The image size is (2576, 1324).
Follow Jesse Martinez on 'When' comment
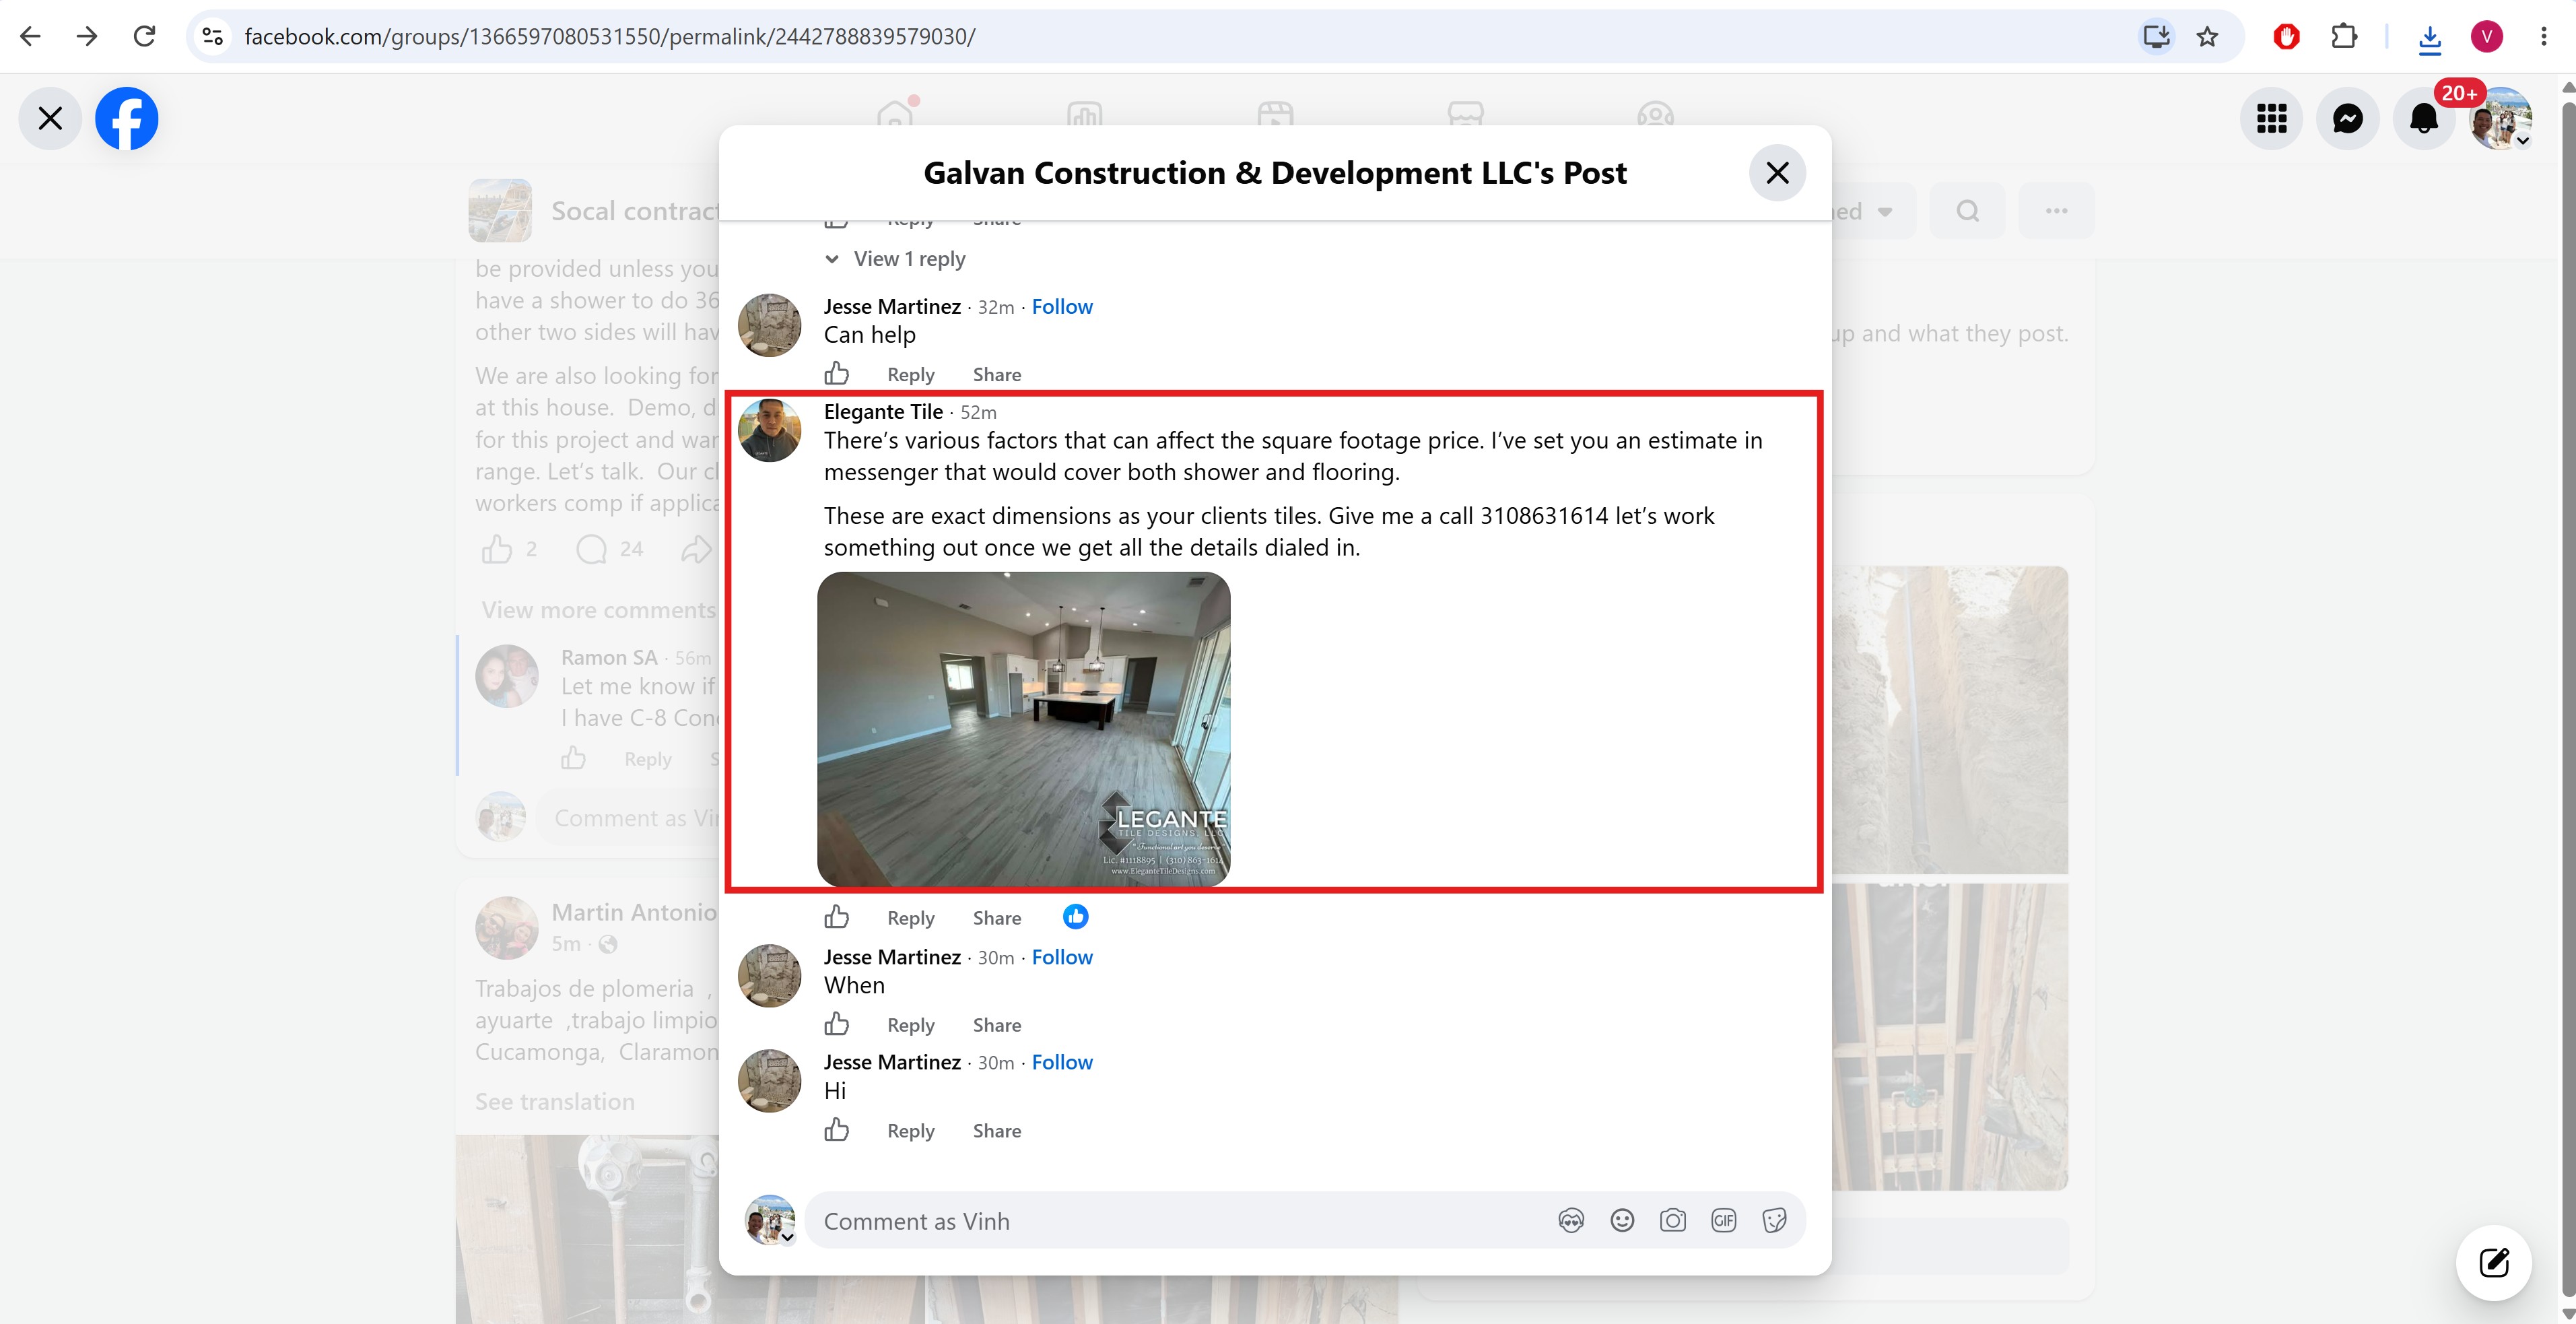point(1062,957)
